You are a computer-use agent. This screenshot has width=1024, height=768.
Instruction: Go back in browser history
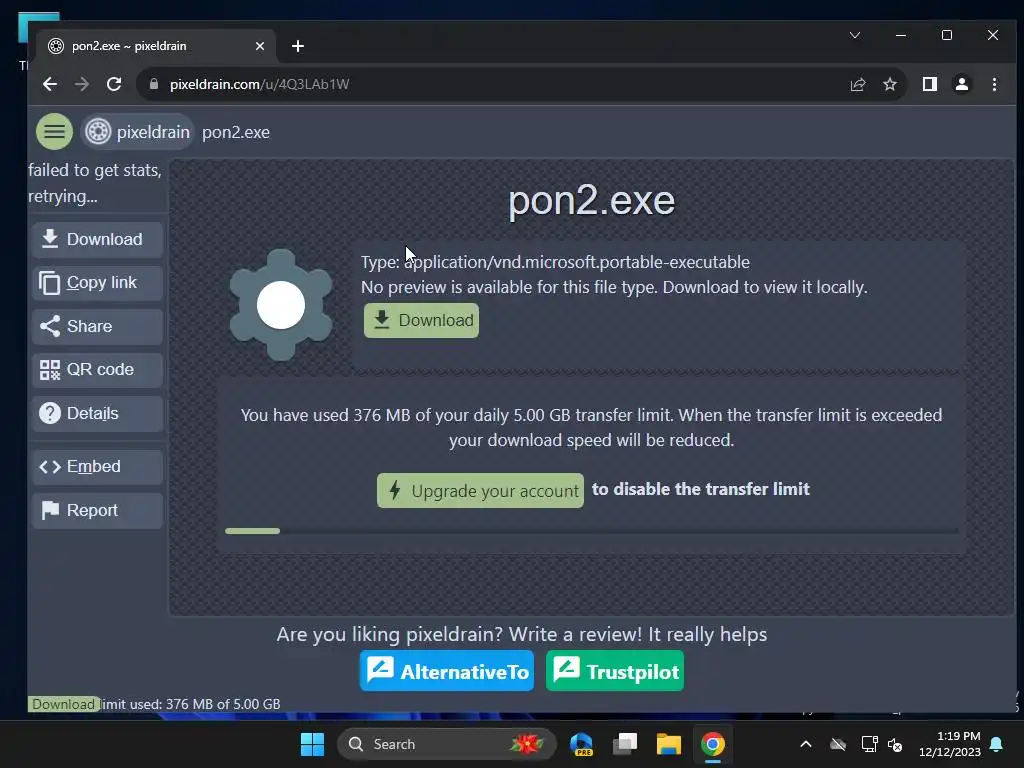50,84
